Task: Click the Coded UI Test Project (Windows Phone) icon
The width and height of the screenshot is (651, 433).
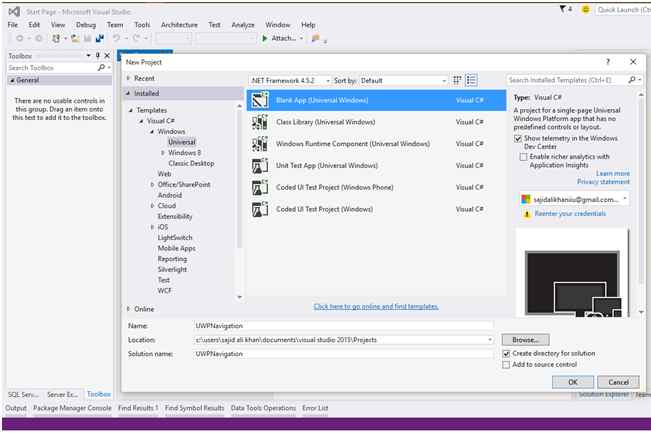Action: coord(260,188)
